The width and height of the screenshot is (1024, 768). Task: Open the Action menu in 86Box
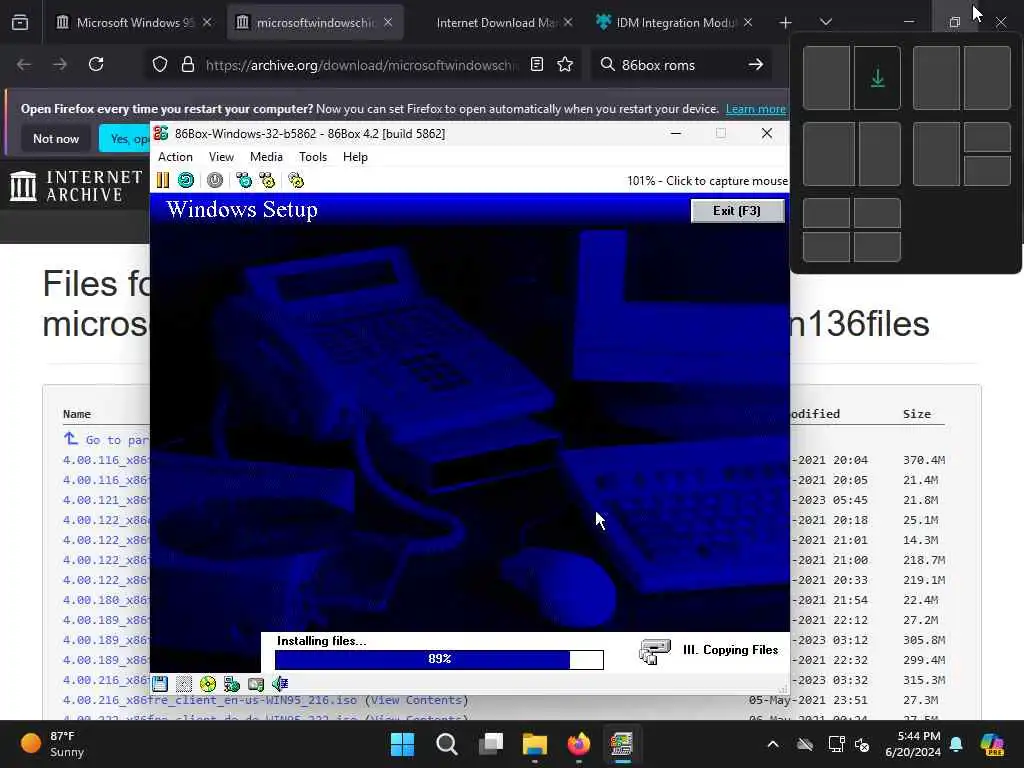[x=175, y=157]
